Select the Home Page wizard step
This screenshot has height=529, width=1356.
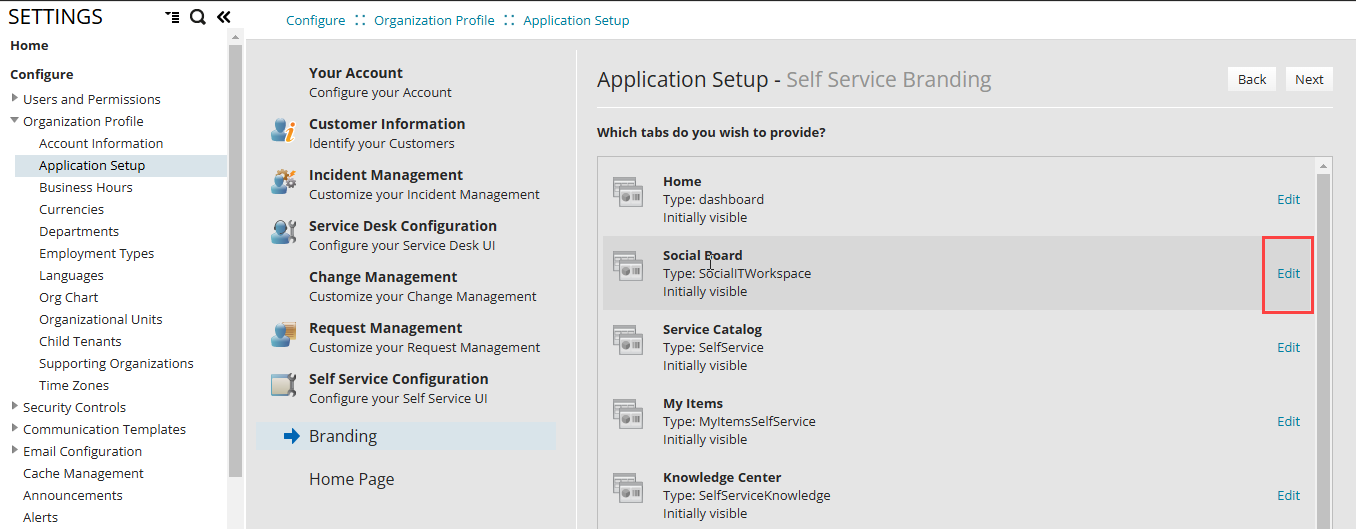[351, 479]
